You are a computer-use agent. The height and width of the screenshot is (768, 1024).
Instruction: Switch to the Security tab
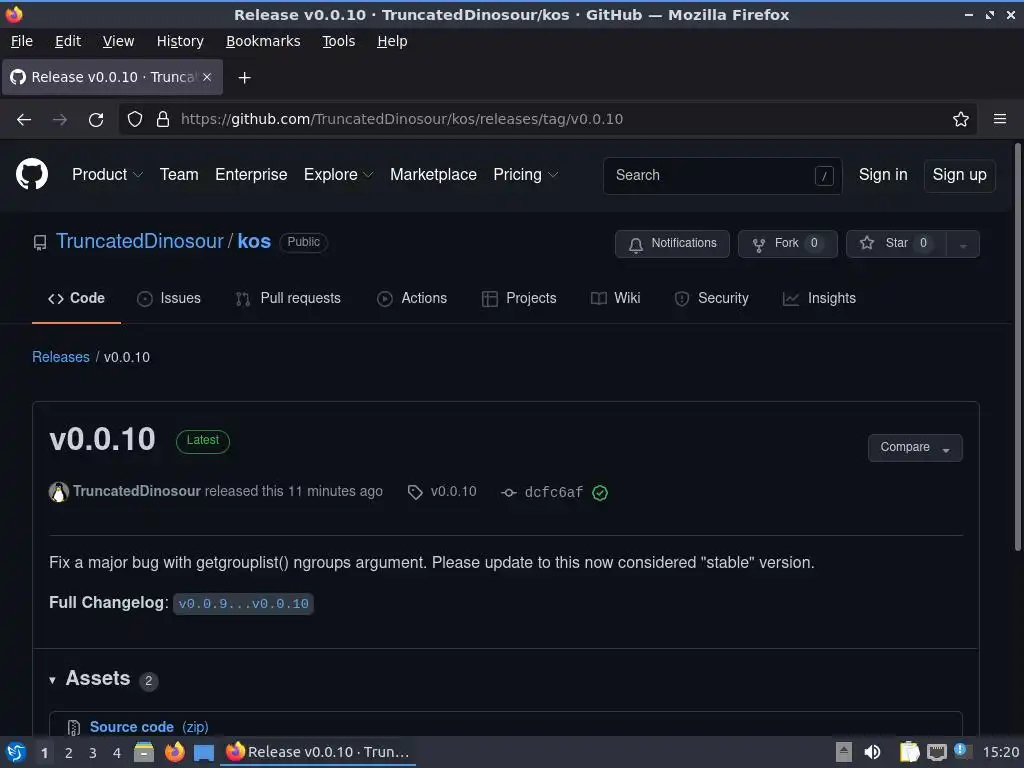point(711,298)
